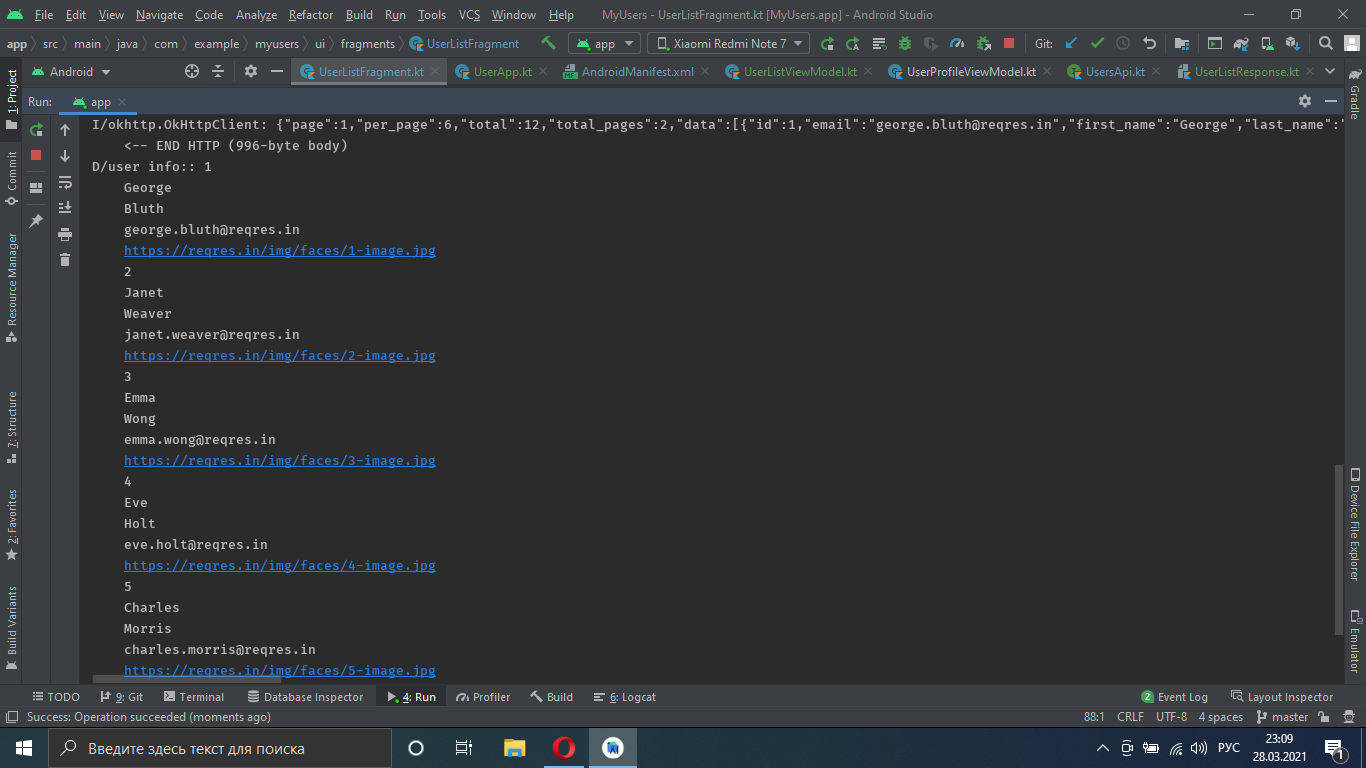1366x768 pixels.
Task: Open the app run configuration dropdown
Action: coord(604,43)
